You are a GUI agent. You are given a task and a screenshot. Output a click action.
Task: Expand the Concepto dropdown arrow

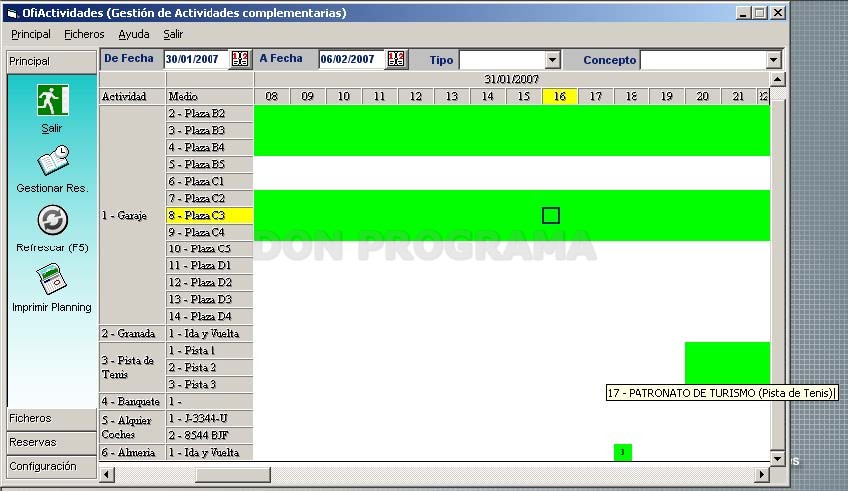pyautogui.click(x=773, y=60)
